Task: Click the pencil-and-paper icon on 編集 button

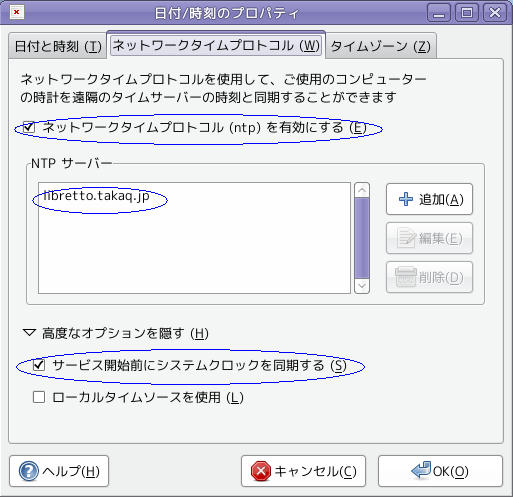Action: (x=406, y=238)
